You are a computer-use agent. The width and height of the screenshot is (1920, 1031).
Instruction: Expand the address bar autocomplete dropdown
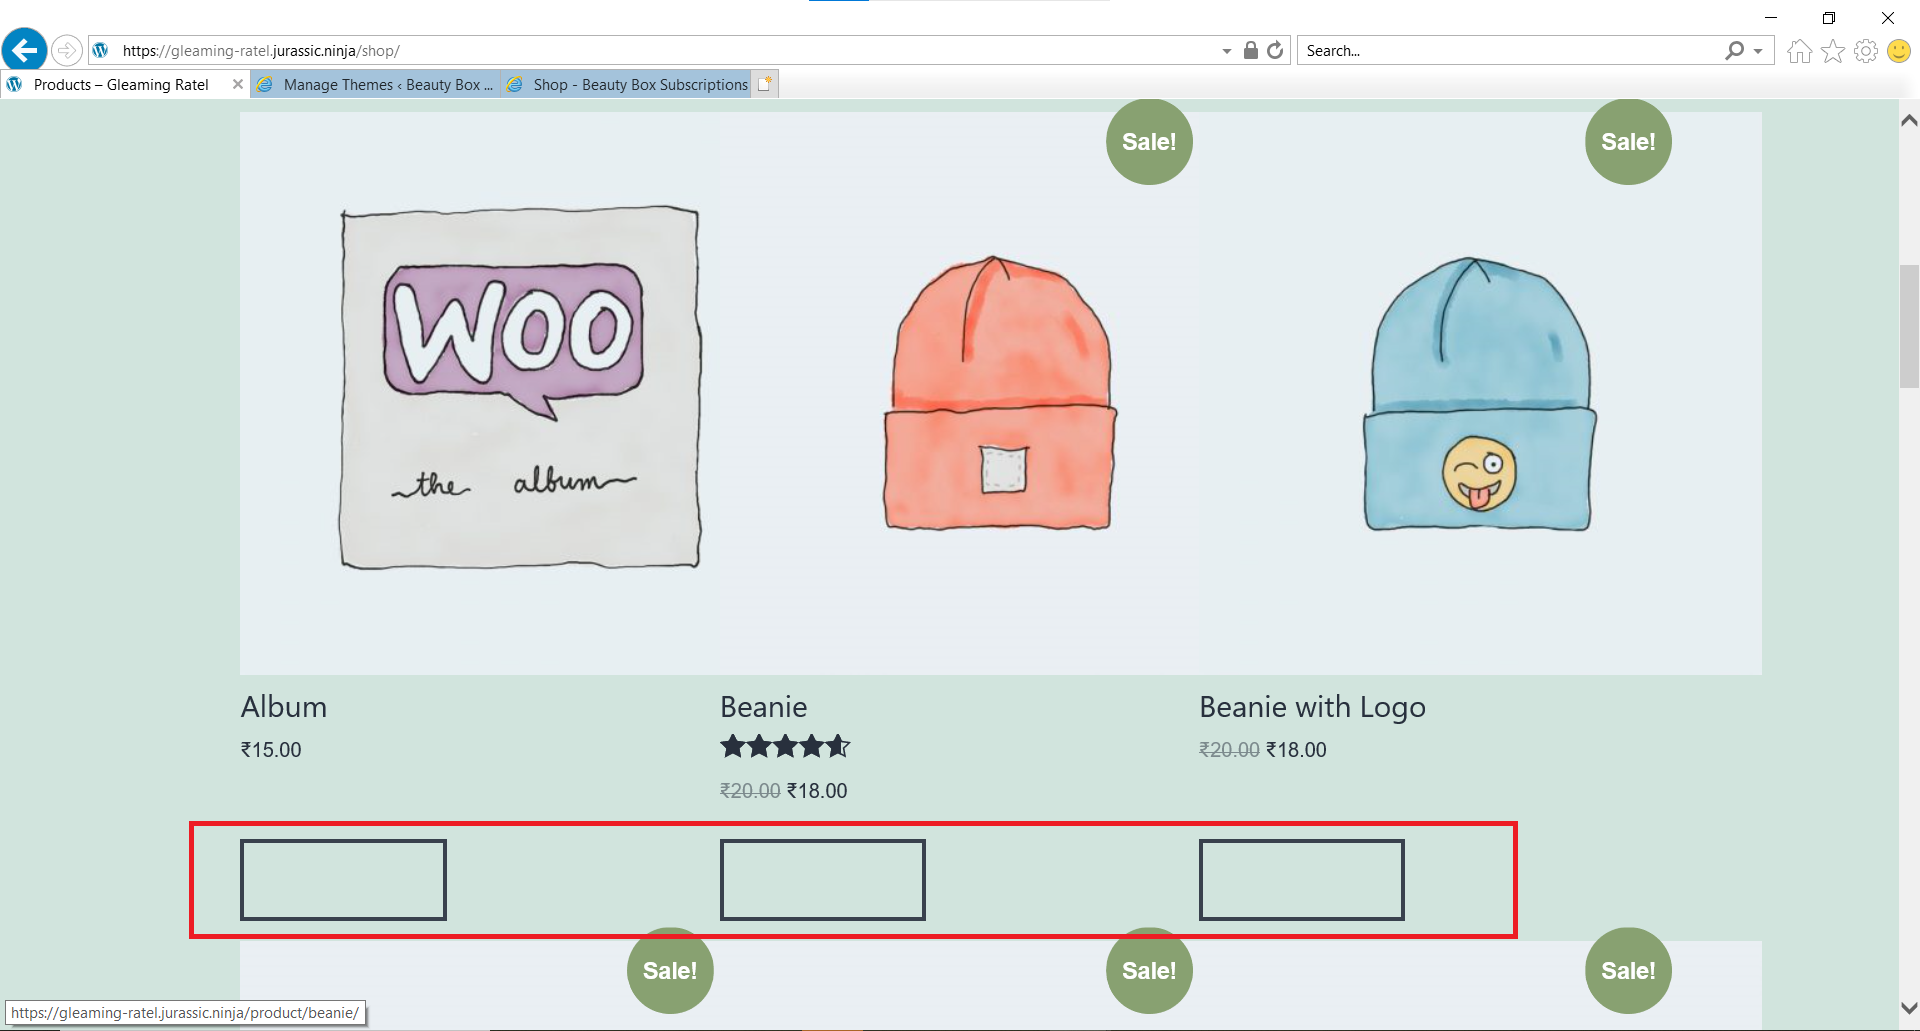(x=1227, y=50)
